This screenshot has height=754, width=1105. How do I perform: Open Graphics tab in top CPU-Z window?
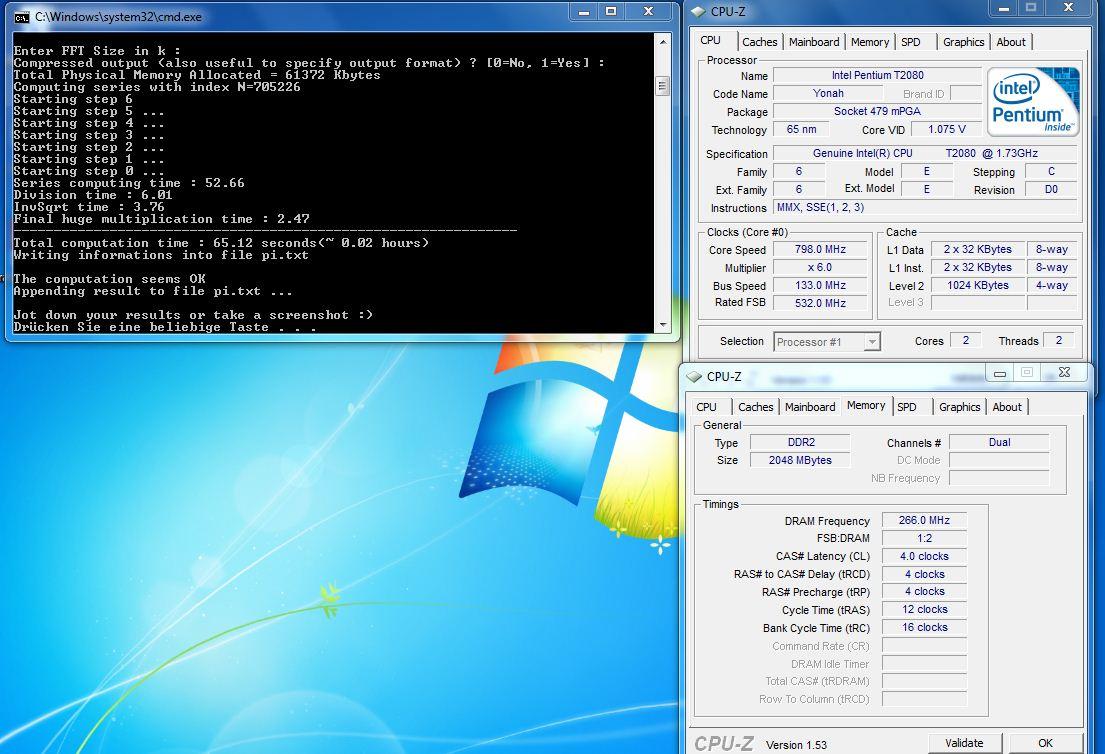(x=963, y=42)
